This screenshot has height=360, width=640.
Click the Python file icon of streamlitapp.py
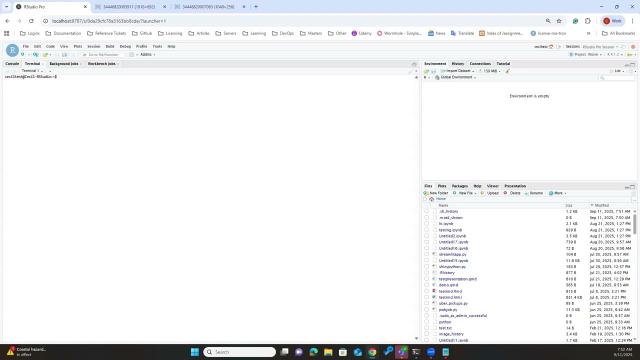pyautogui.click(x=434, y=254)
